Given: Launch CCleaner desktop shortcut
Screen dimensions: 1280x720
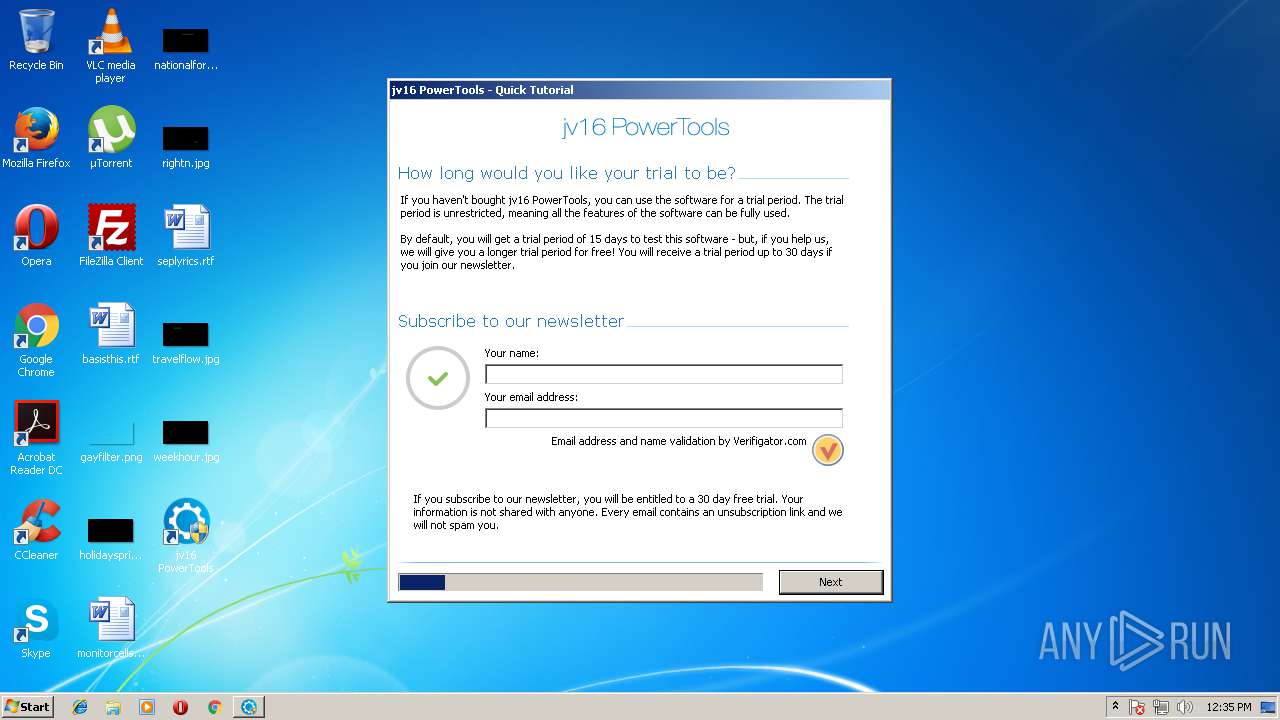Looking at the screenshot, I should 36,530.
